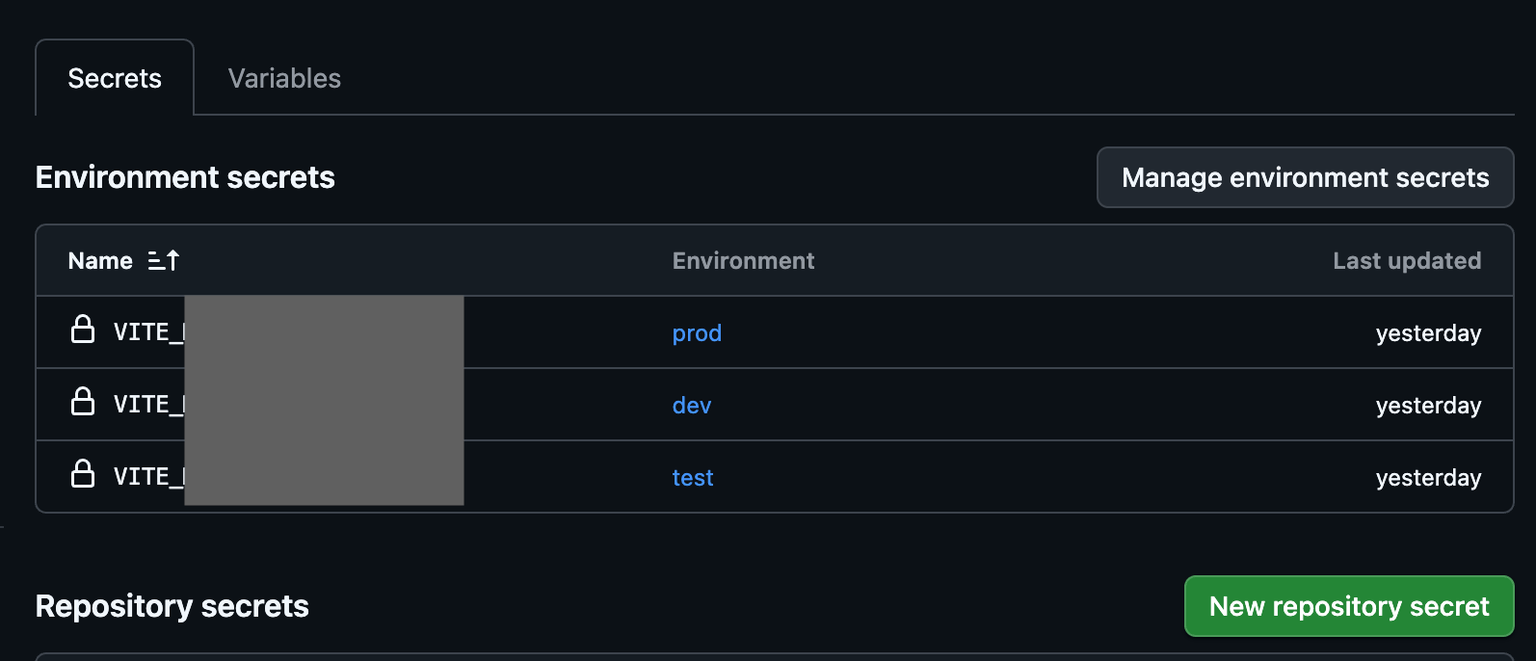This screenshot has width=1536, height=661.
Task: Toggle the sort arrow icon beside Name
Action: click(x=164, y=260)
